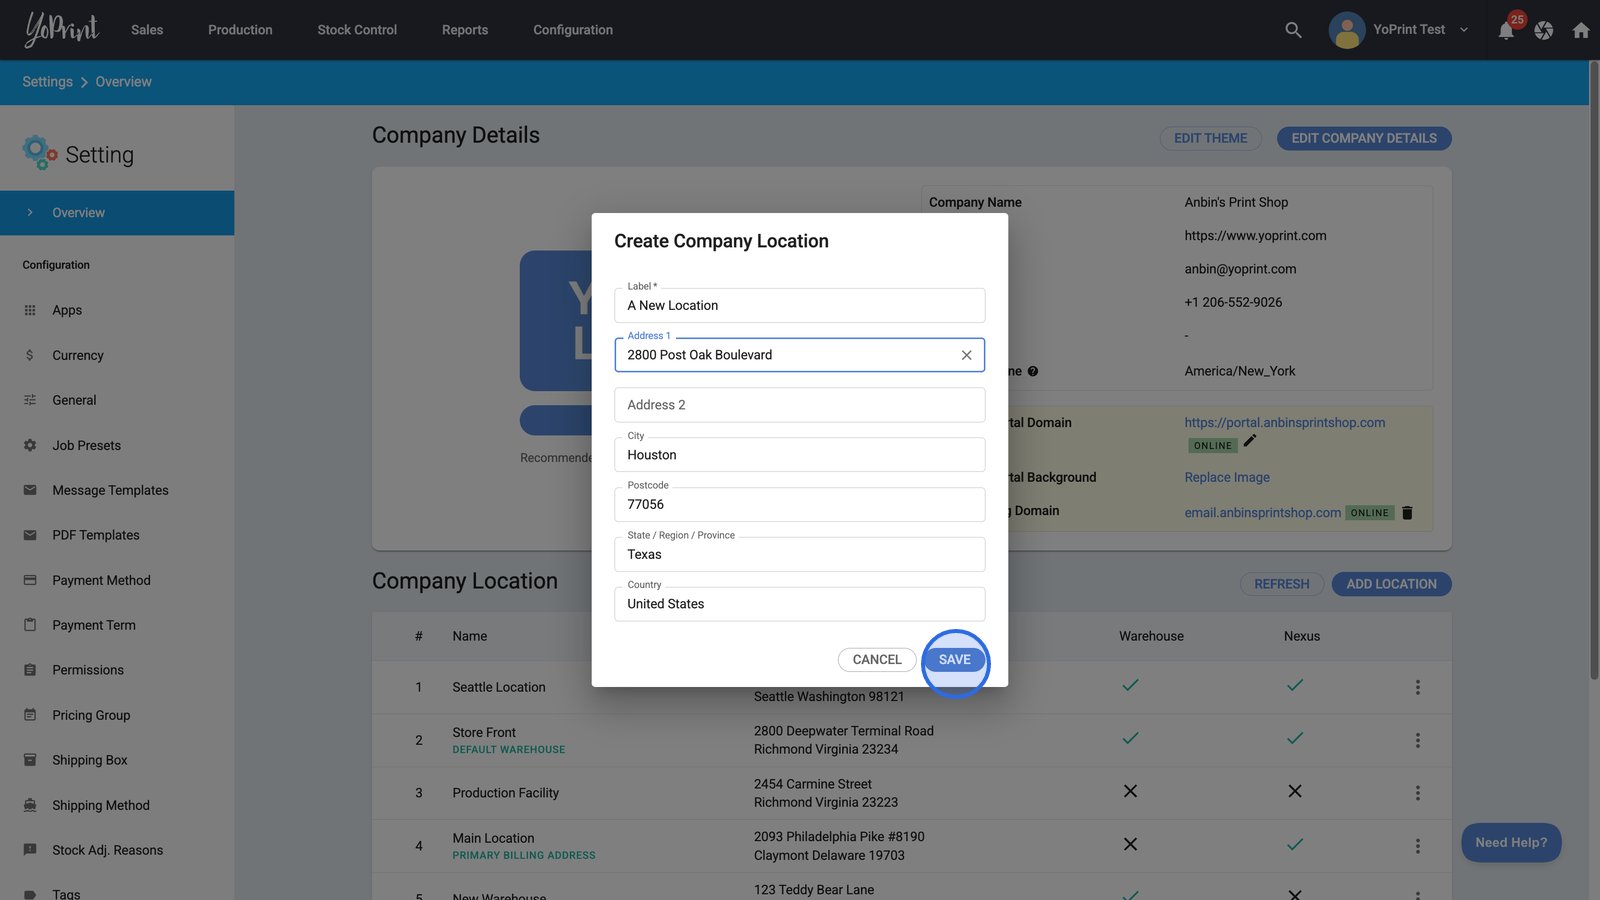Delete email domain using trash icon
This screenshot has width=1600, height=900.
pos(1407,513)
